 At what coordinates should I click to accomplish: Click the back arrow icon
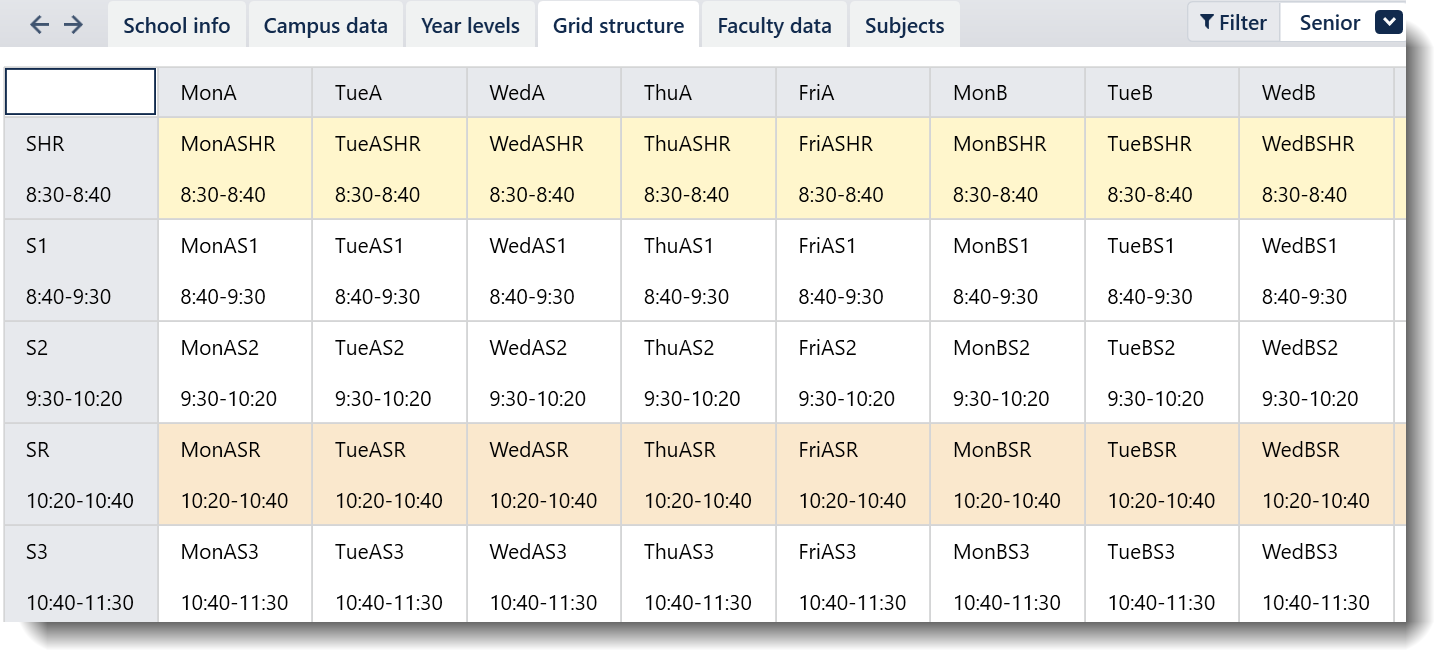click(x=39, y=25)
